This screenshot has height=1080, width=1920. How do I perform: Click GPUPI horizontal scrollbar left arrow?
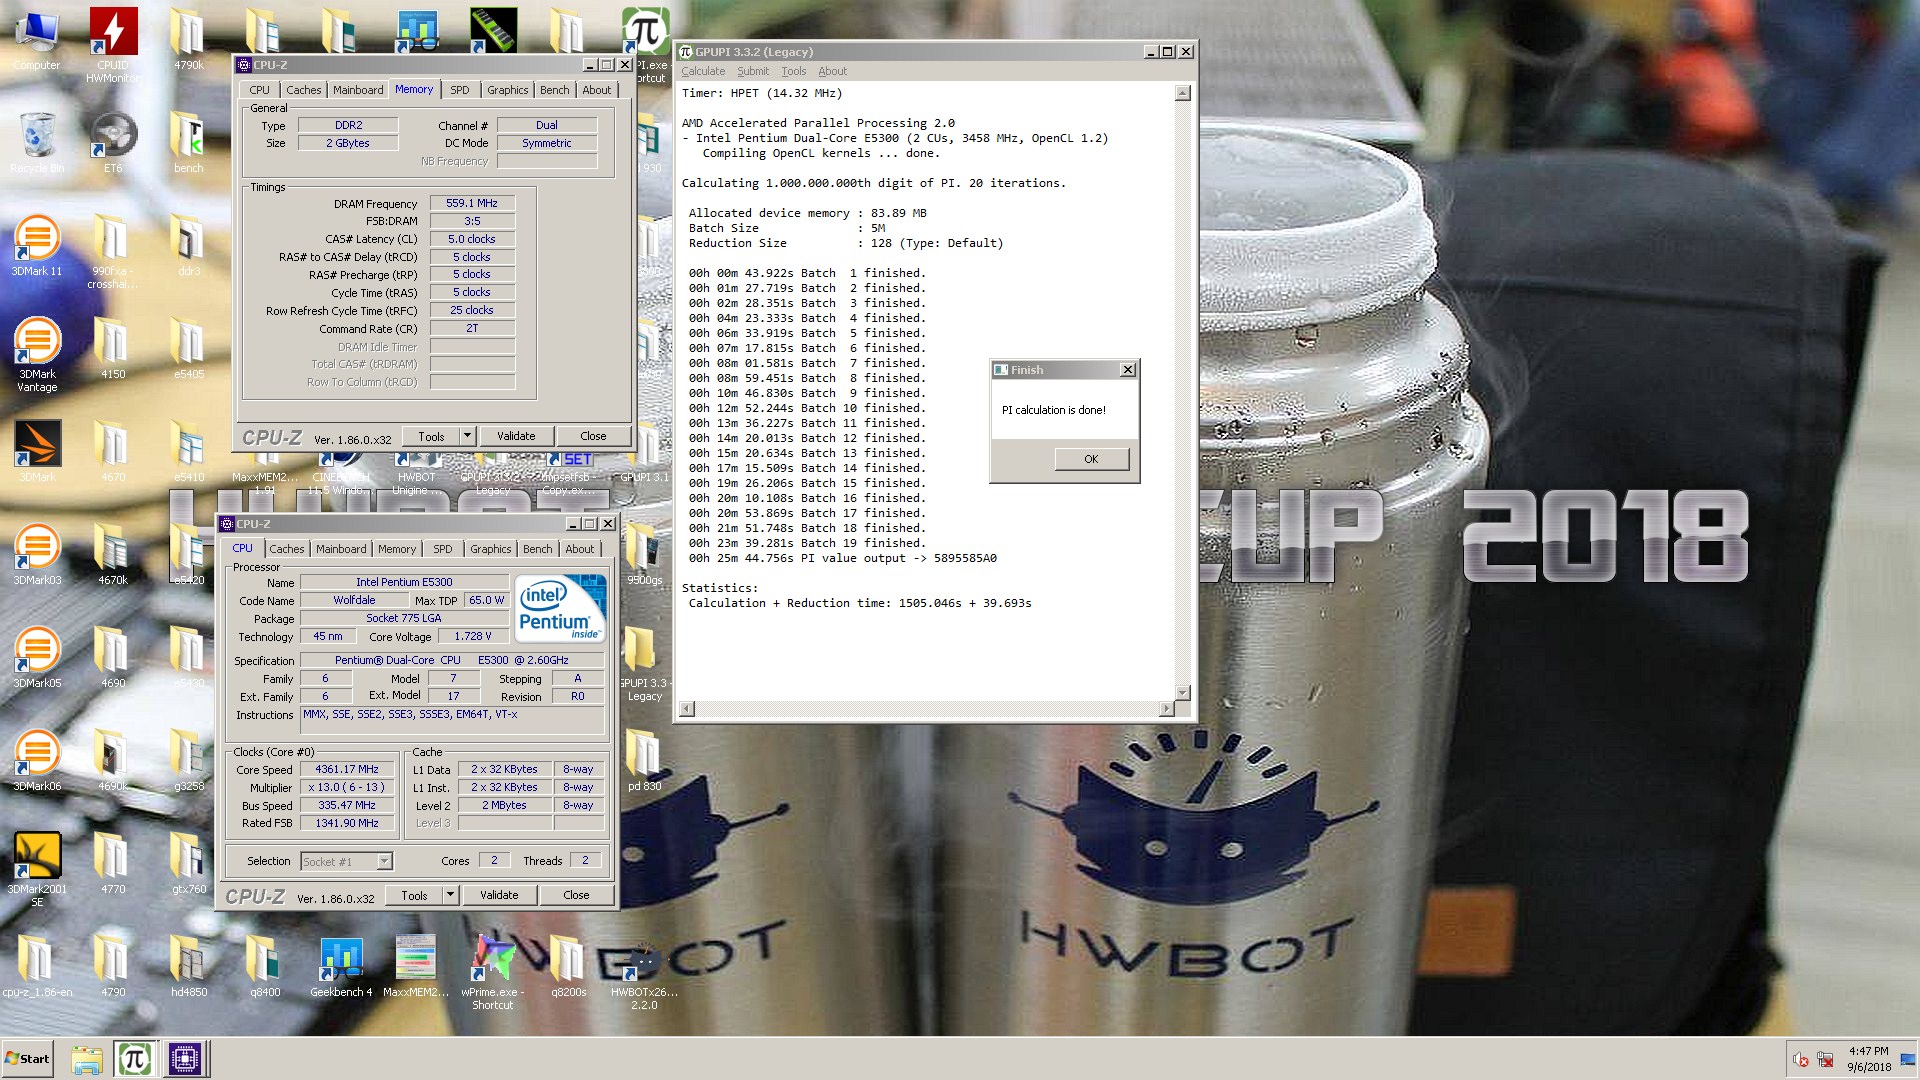tap(686, 709)
